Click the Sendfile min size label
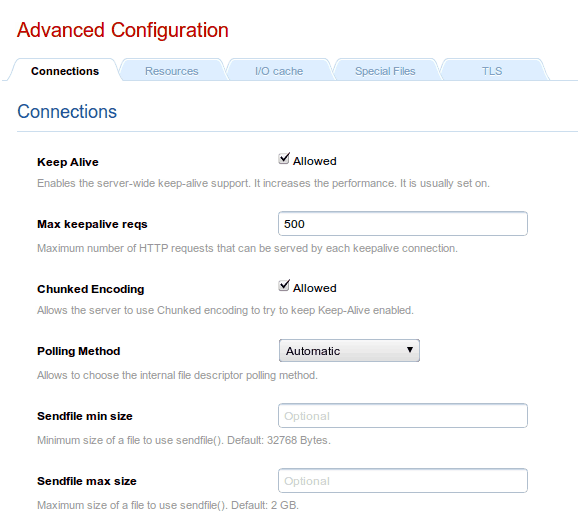 [x=85, y=416]
